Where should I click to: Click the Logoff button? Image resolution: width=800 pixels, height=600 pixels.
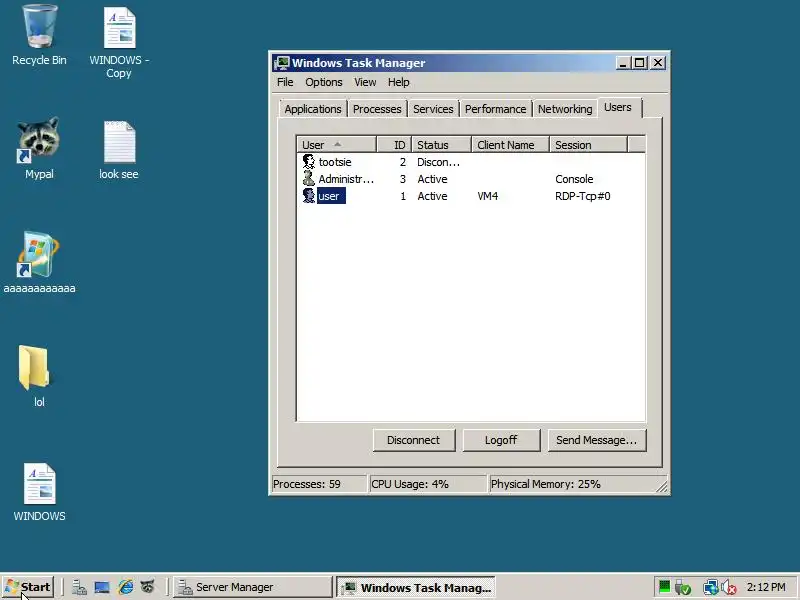pyautogui.click(x=501, y=440)
